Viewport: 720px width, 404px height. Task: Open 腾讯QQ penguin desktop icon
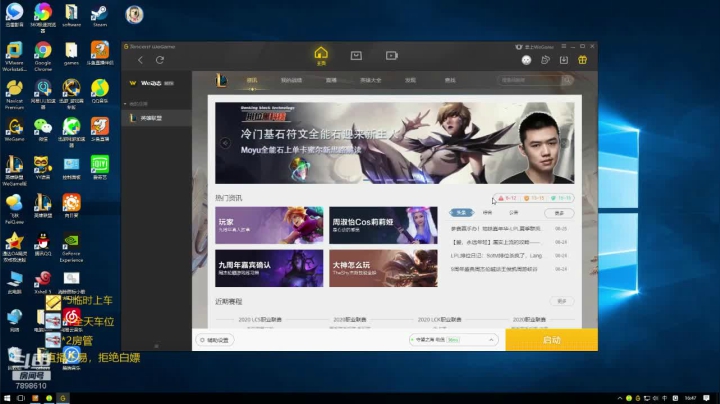point(43,244)
